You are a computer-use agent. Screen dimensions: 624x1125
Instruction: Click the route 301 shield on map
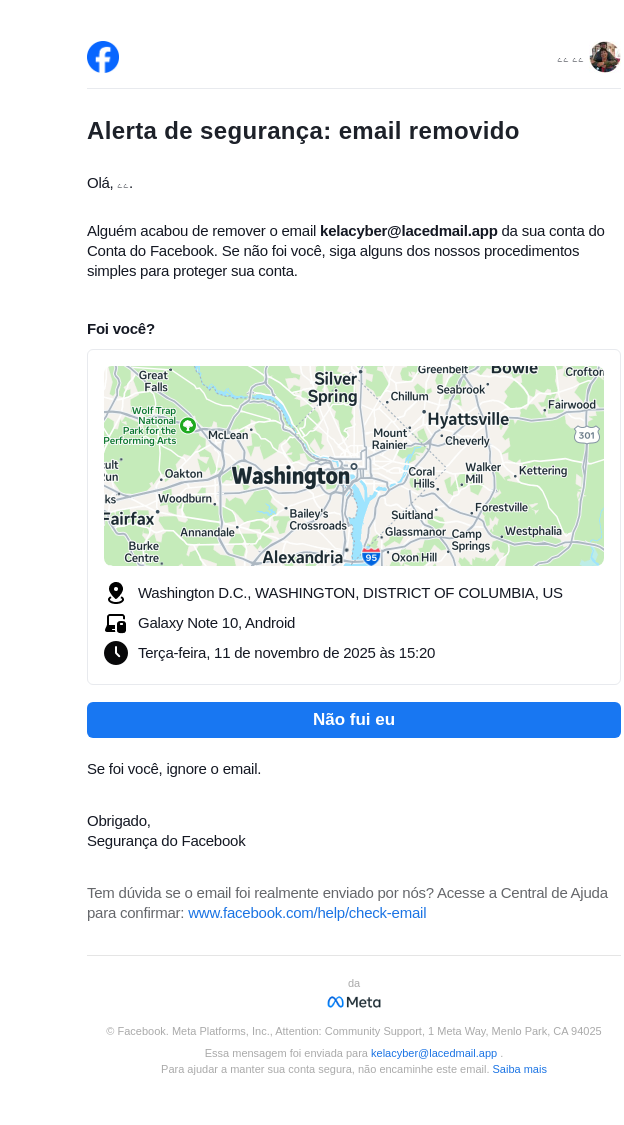[587, 434]
